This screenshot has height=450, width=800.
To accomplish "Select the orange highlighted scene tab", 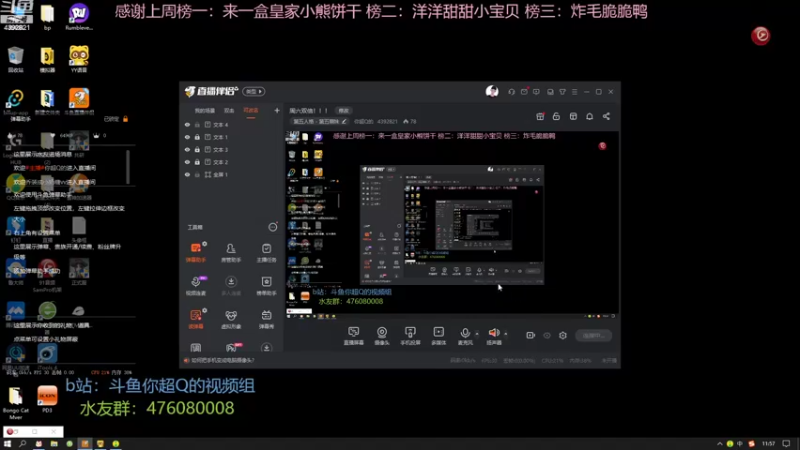I will click(x=251, y=111).
